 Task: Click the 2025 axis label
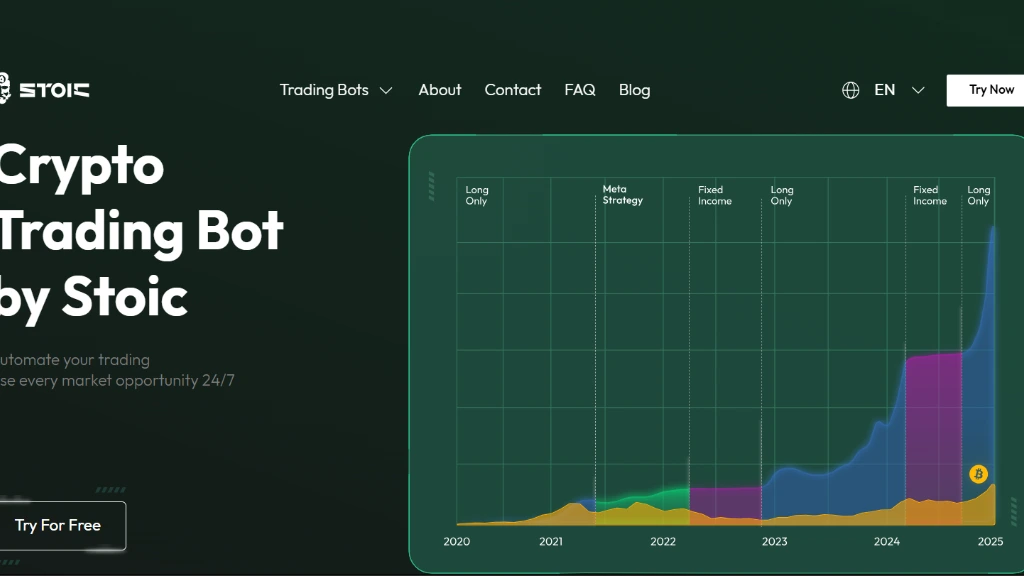(990, 541)
